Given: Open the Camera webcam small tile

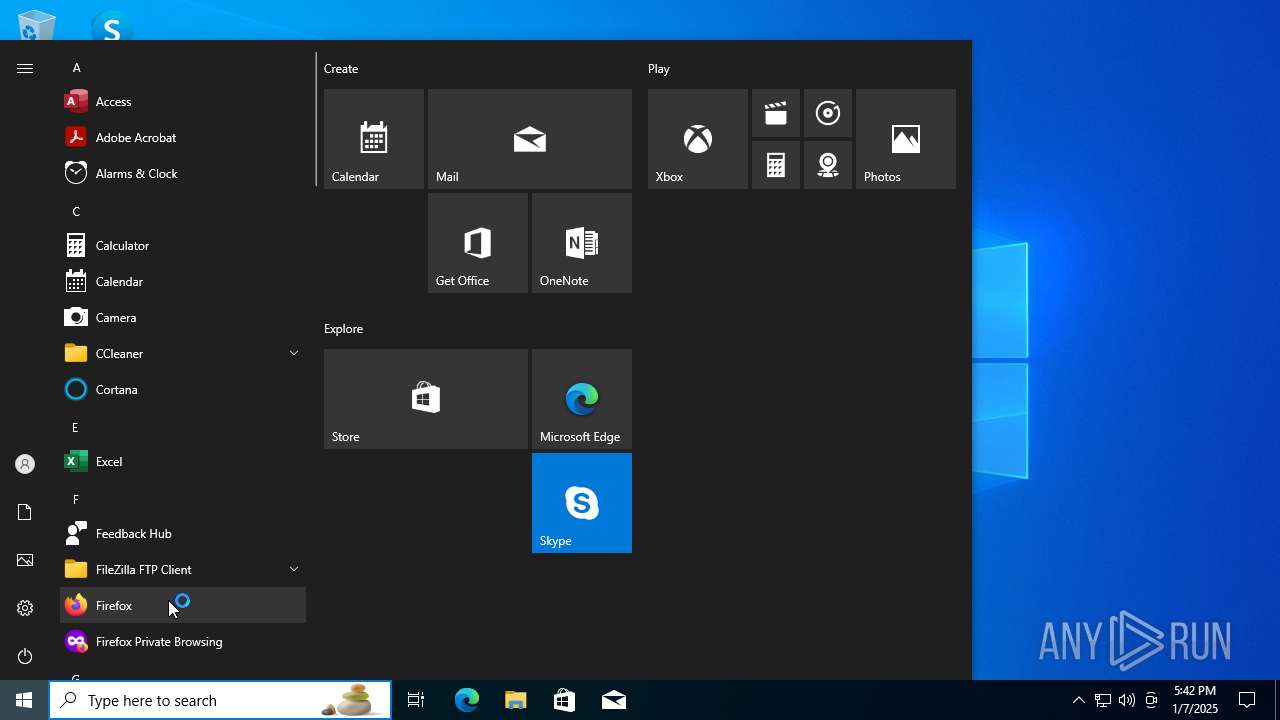Looking at the screenshot, I should [828, 165].
